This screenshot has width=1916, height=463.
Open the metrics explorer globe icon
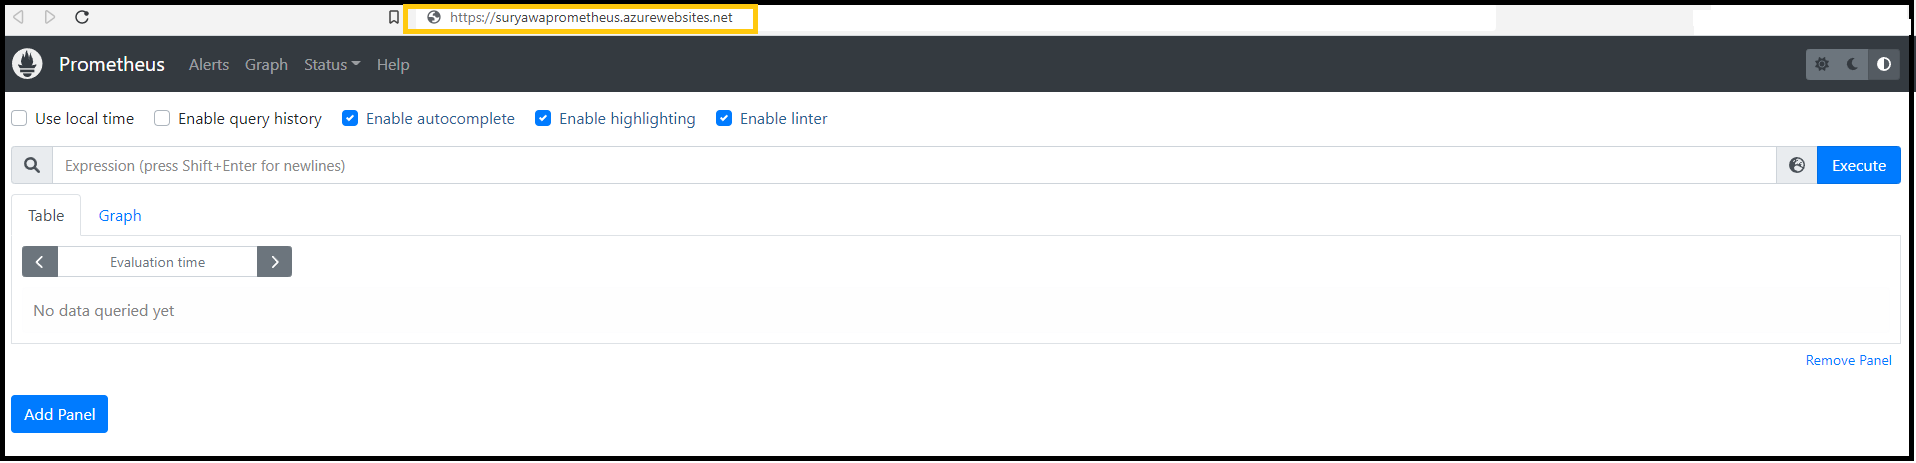(x=1797, y=165)
